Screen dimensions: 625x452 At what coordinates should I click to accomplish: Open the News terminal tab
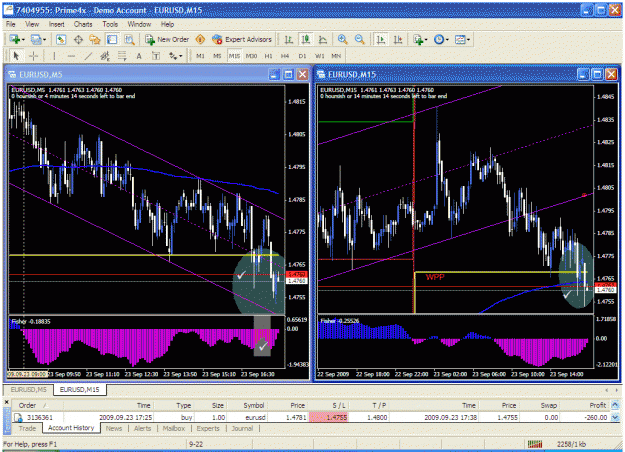[114, 428]
